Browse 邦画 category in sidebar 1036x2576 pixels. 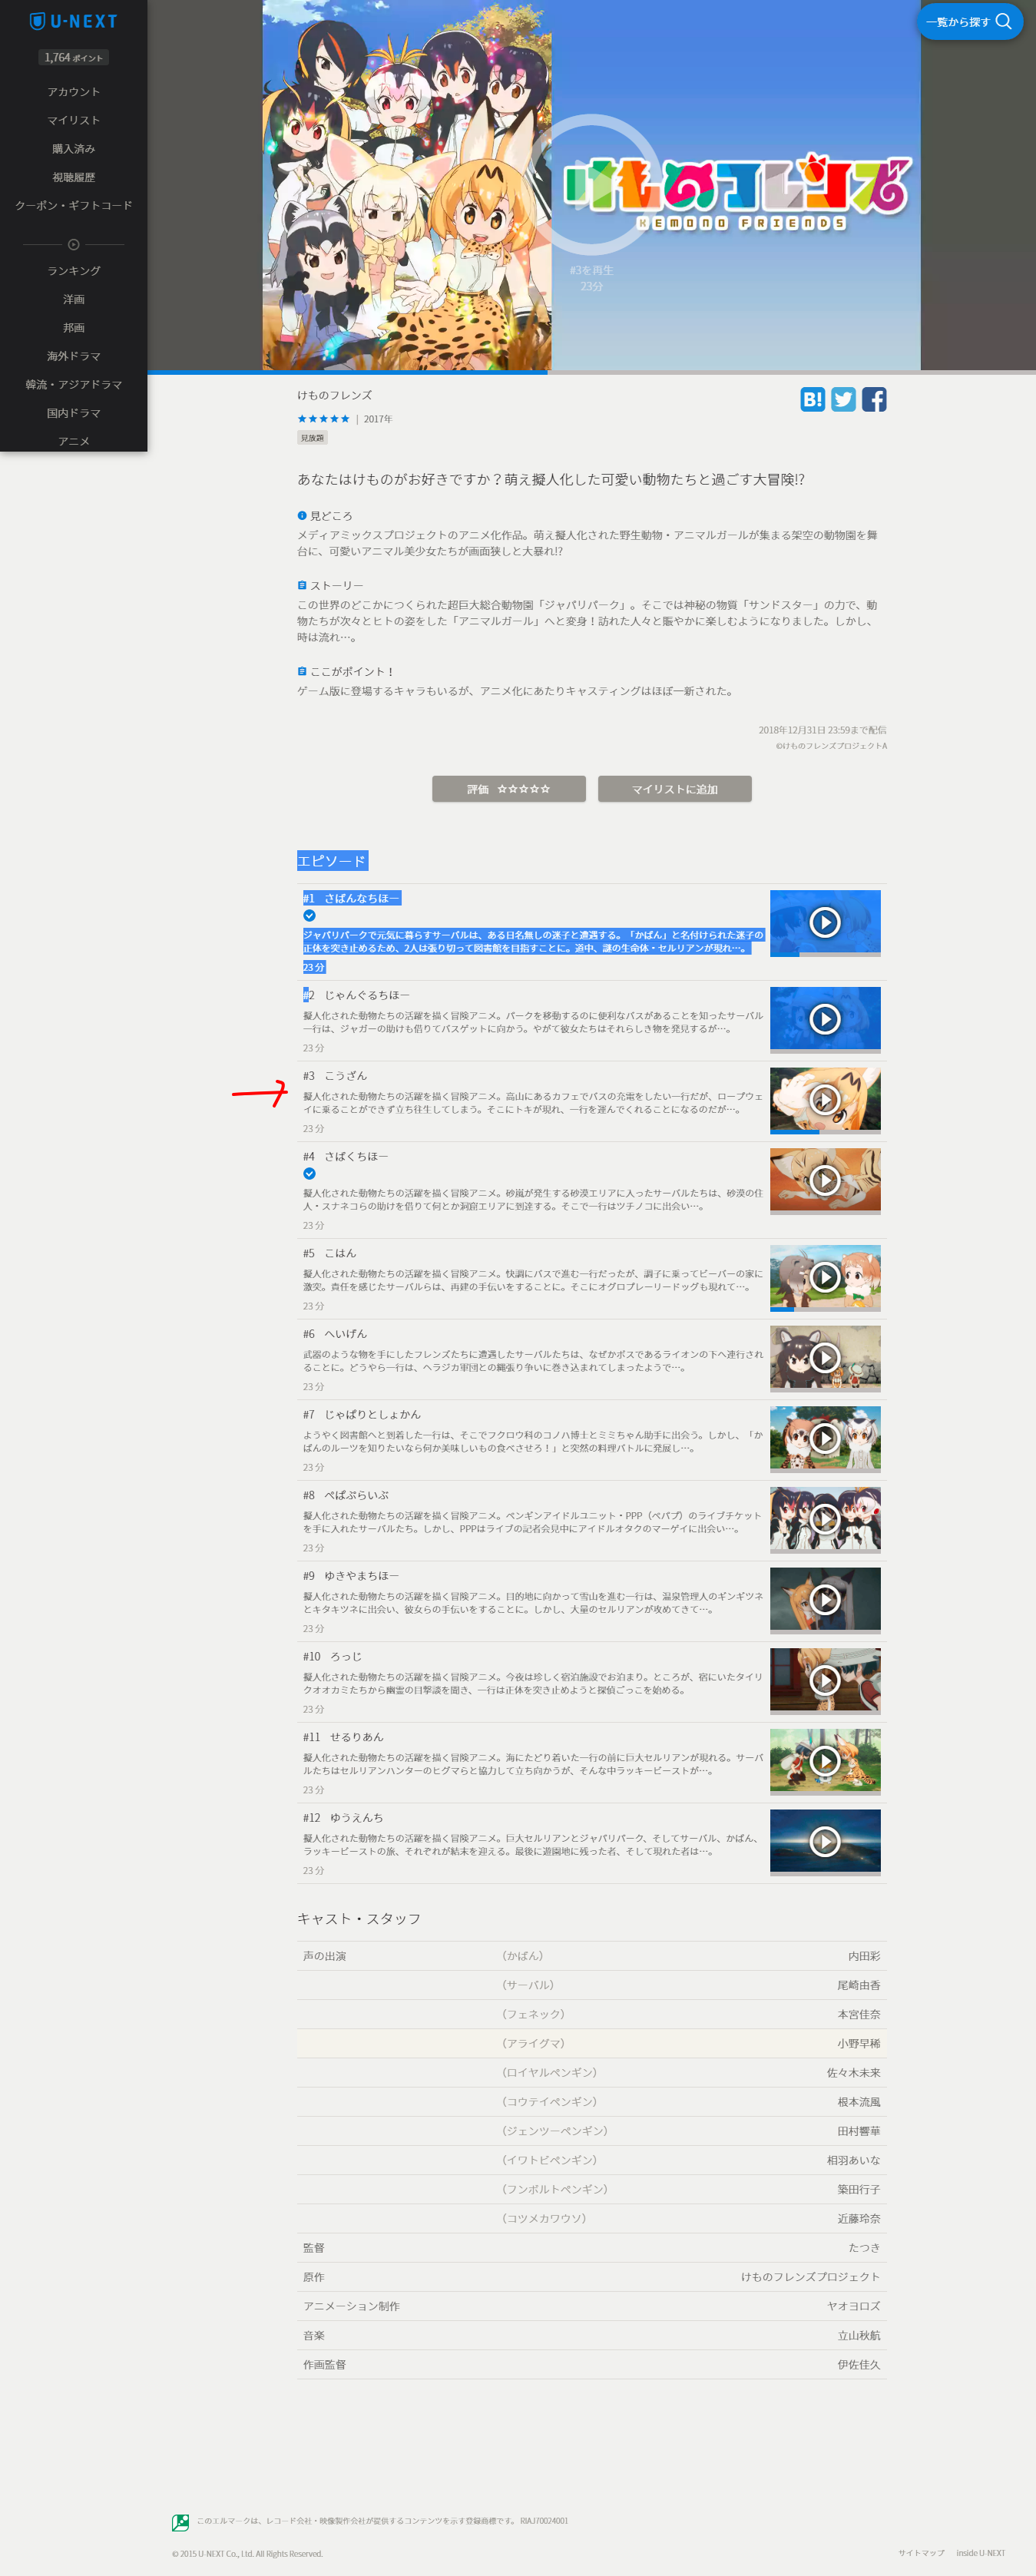(x=74, y=328)
